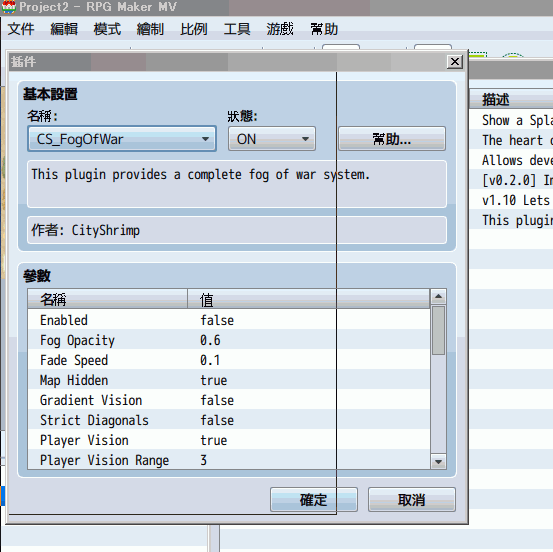553x552 pixels.
Task: Click the 0.1 fade speed value
Action: point(210,360)
